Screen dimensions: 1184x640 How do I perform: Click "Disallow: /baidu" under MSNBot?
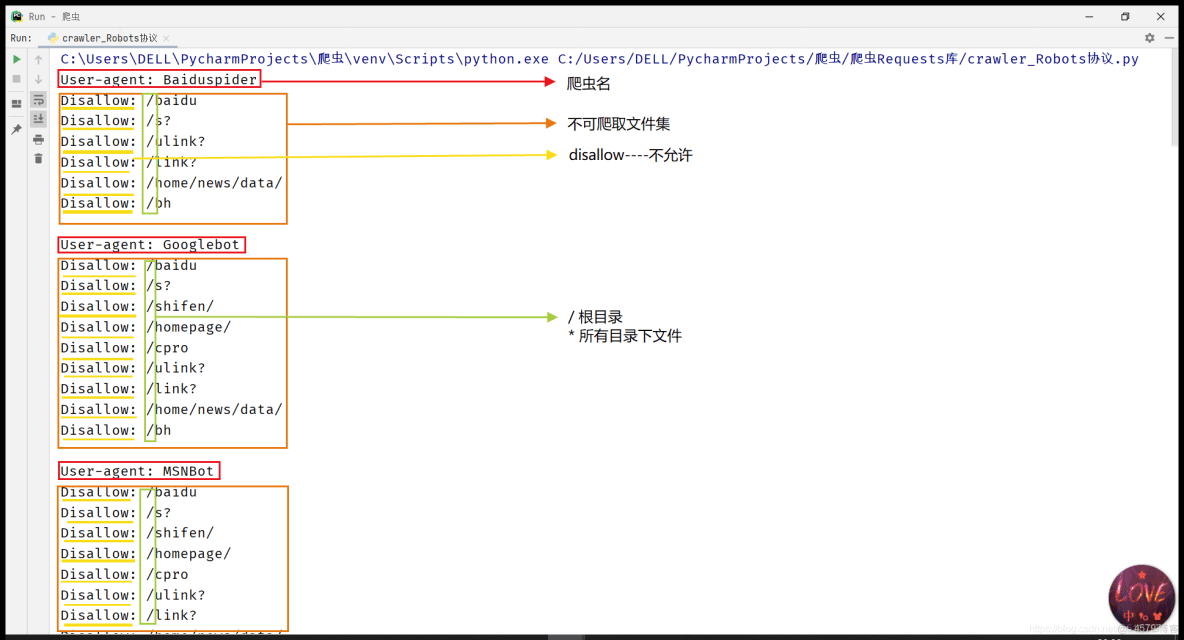(128, 492)
